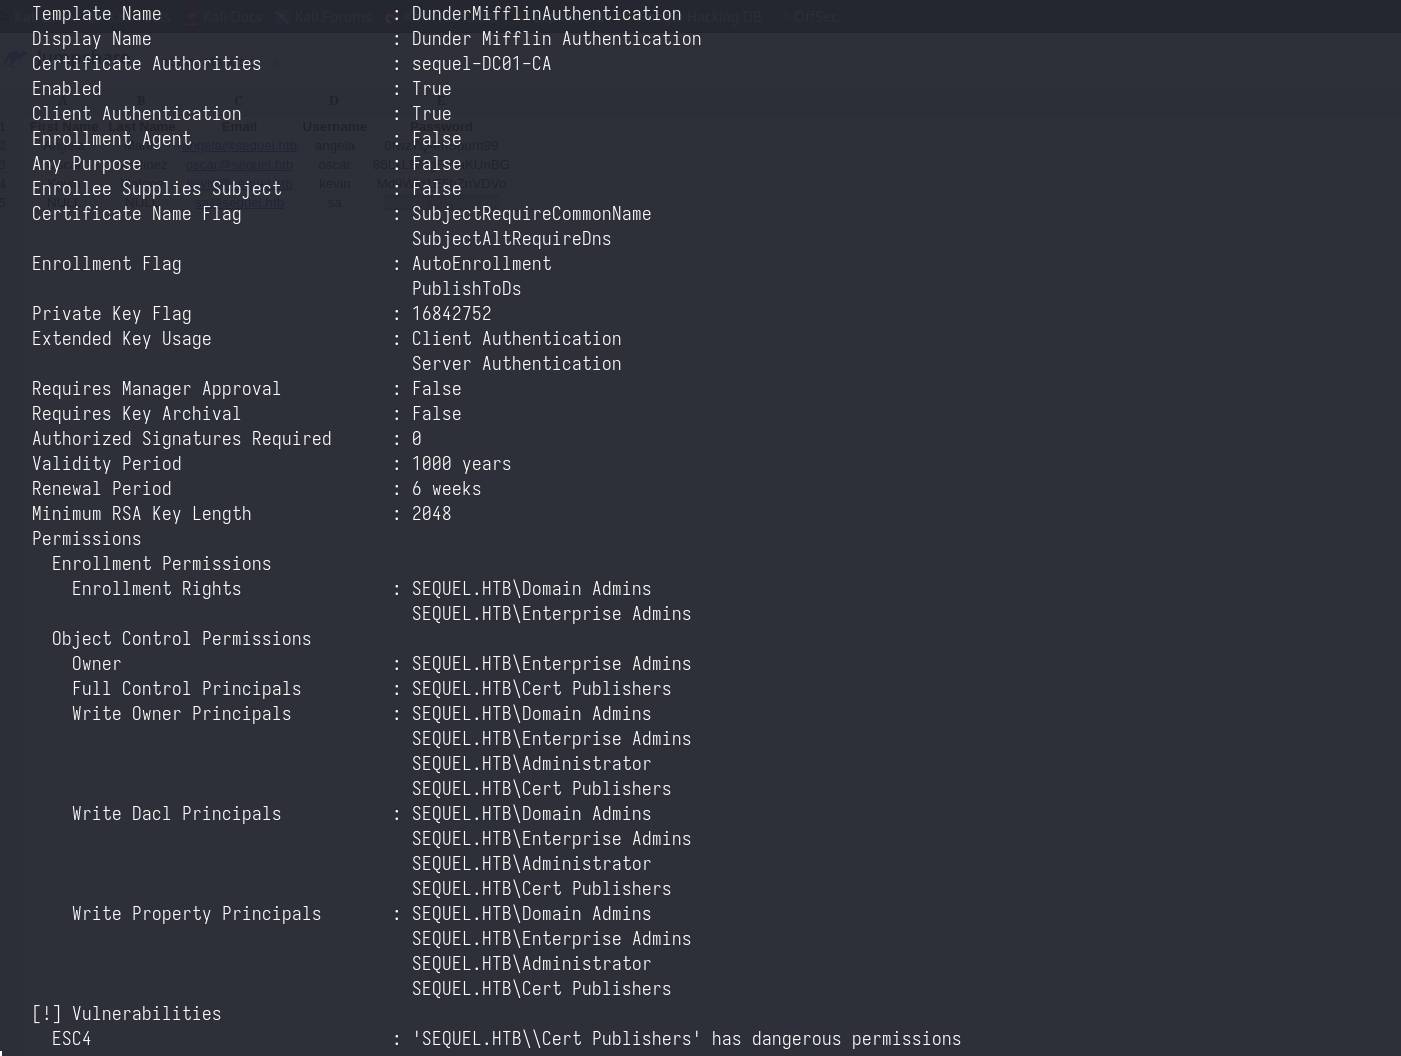This screenshot has width=1401, height=1056.
Task: Click the Object Control Permissions heading
Action: click(181, 639)
